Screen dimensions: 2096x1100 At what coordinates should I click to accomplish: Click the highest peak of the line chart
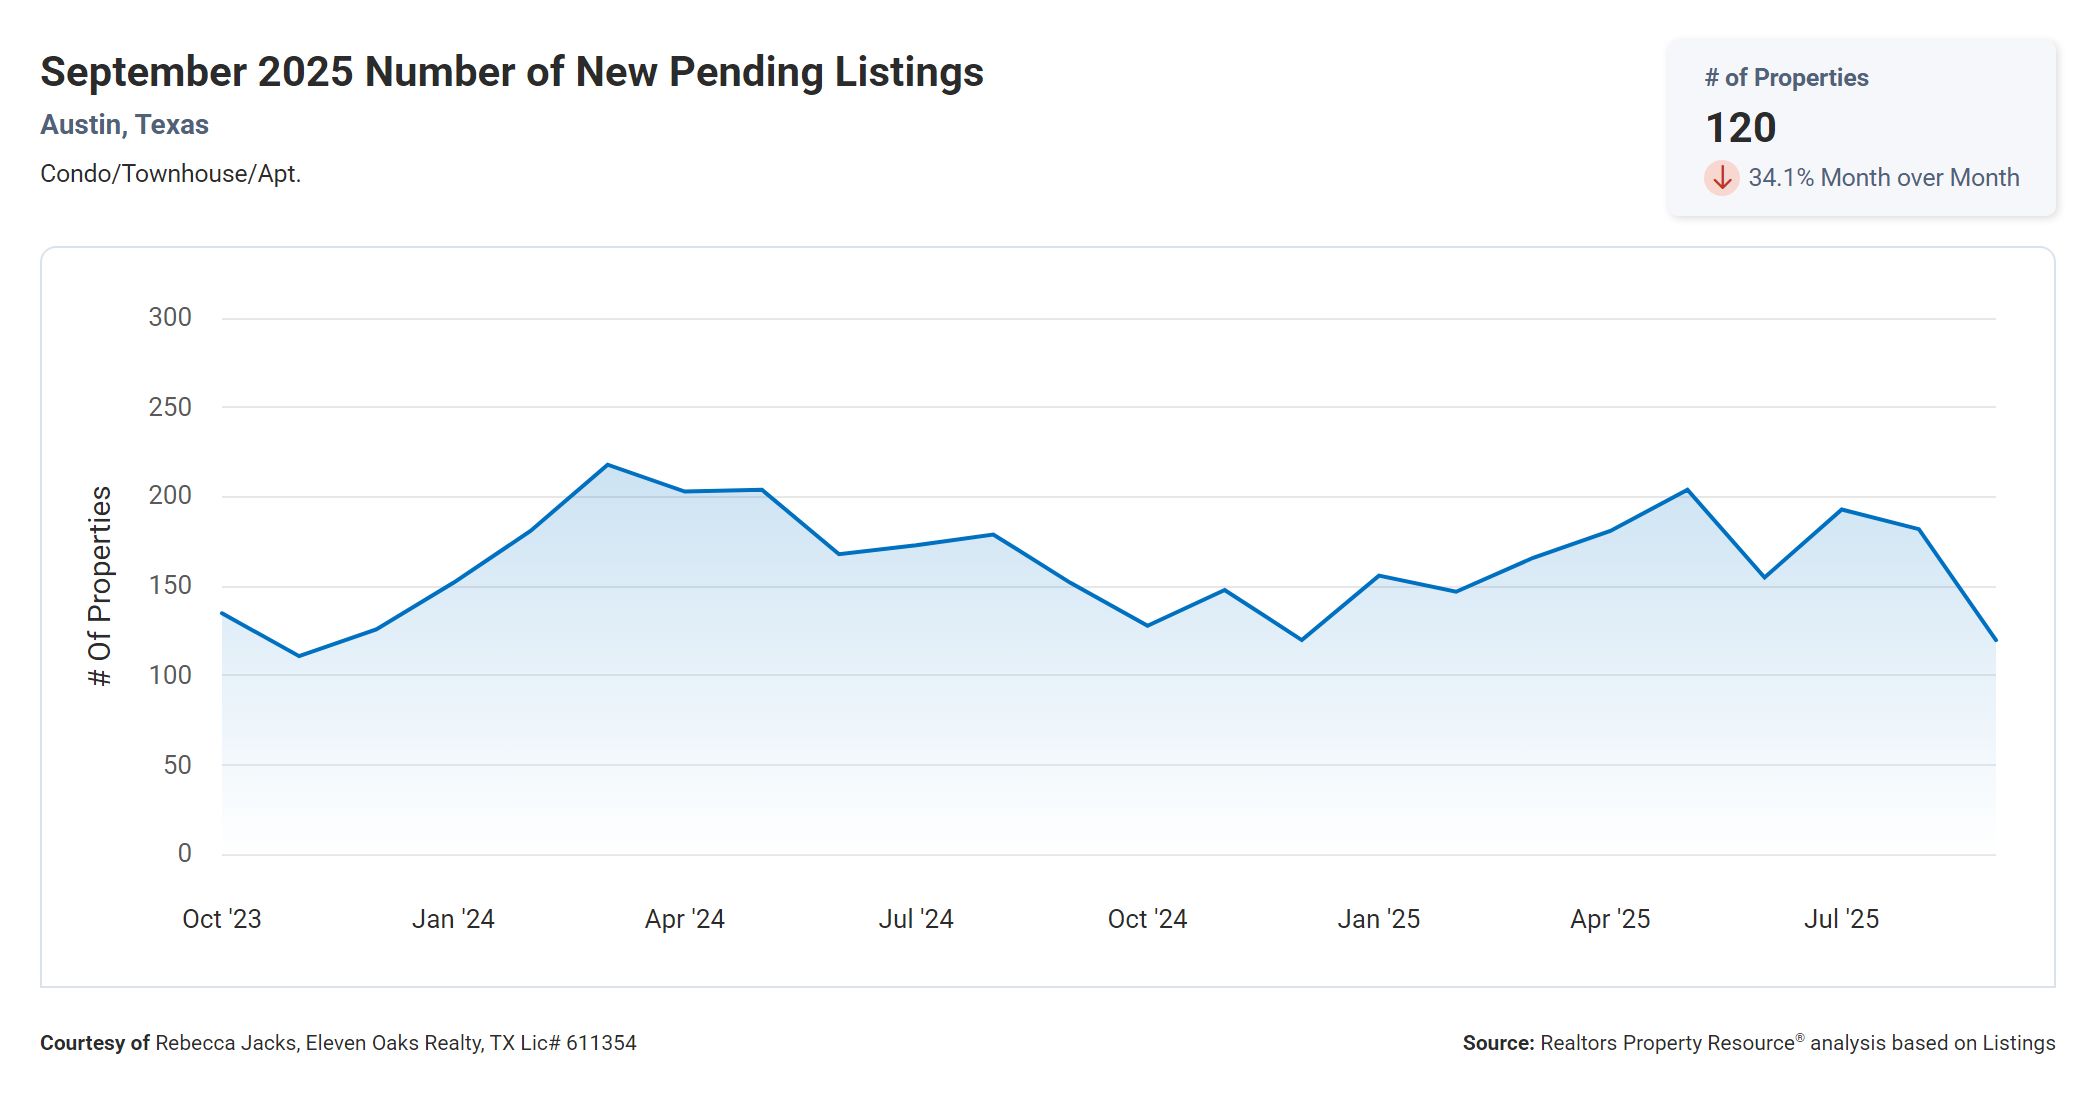tap(608, 465)
